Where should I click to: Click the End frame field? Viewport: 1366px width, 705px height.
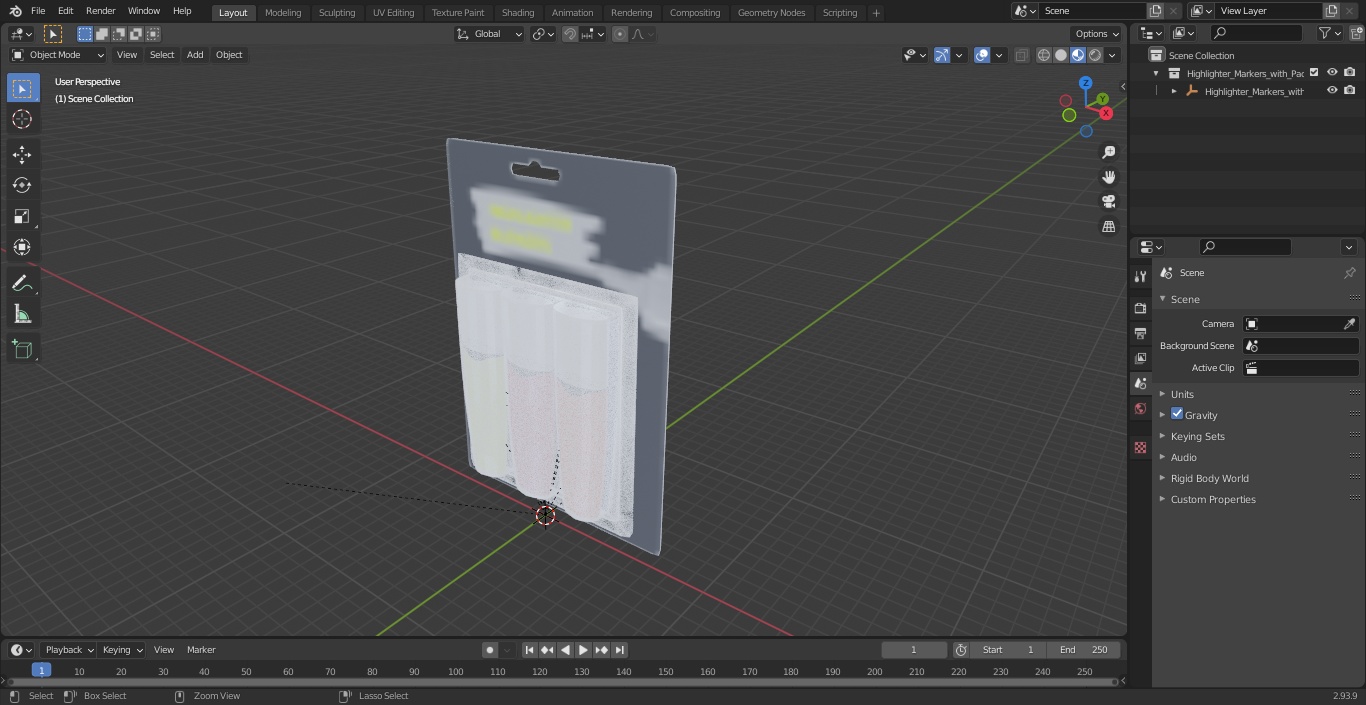coord(1084,650)
